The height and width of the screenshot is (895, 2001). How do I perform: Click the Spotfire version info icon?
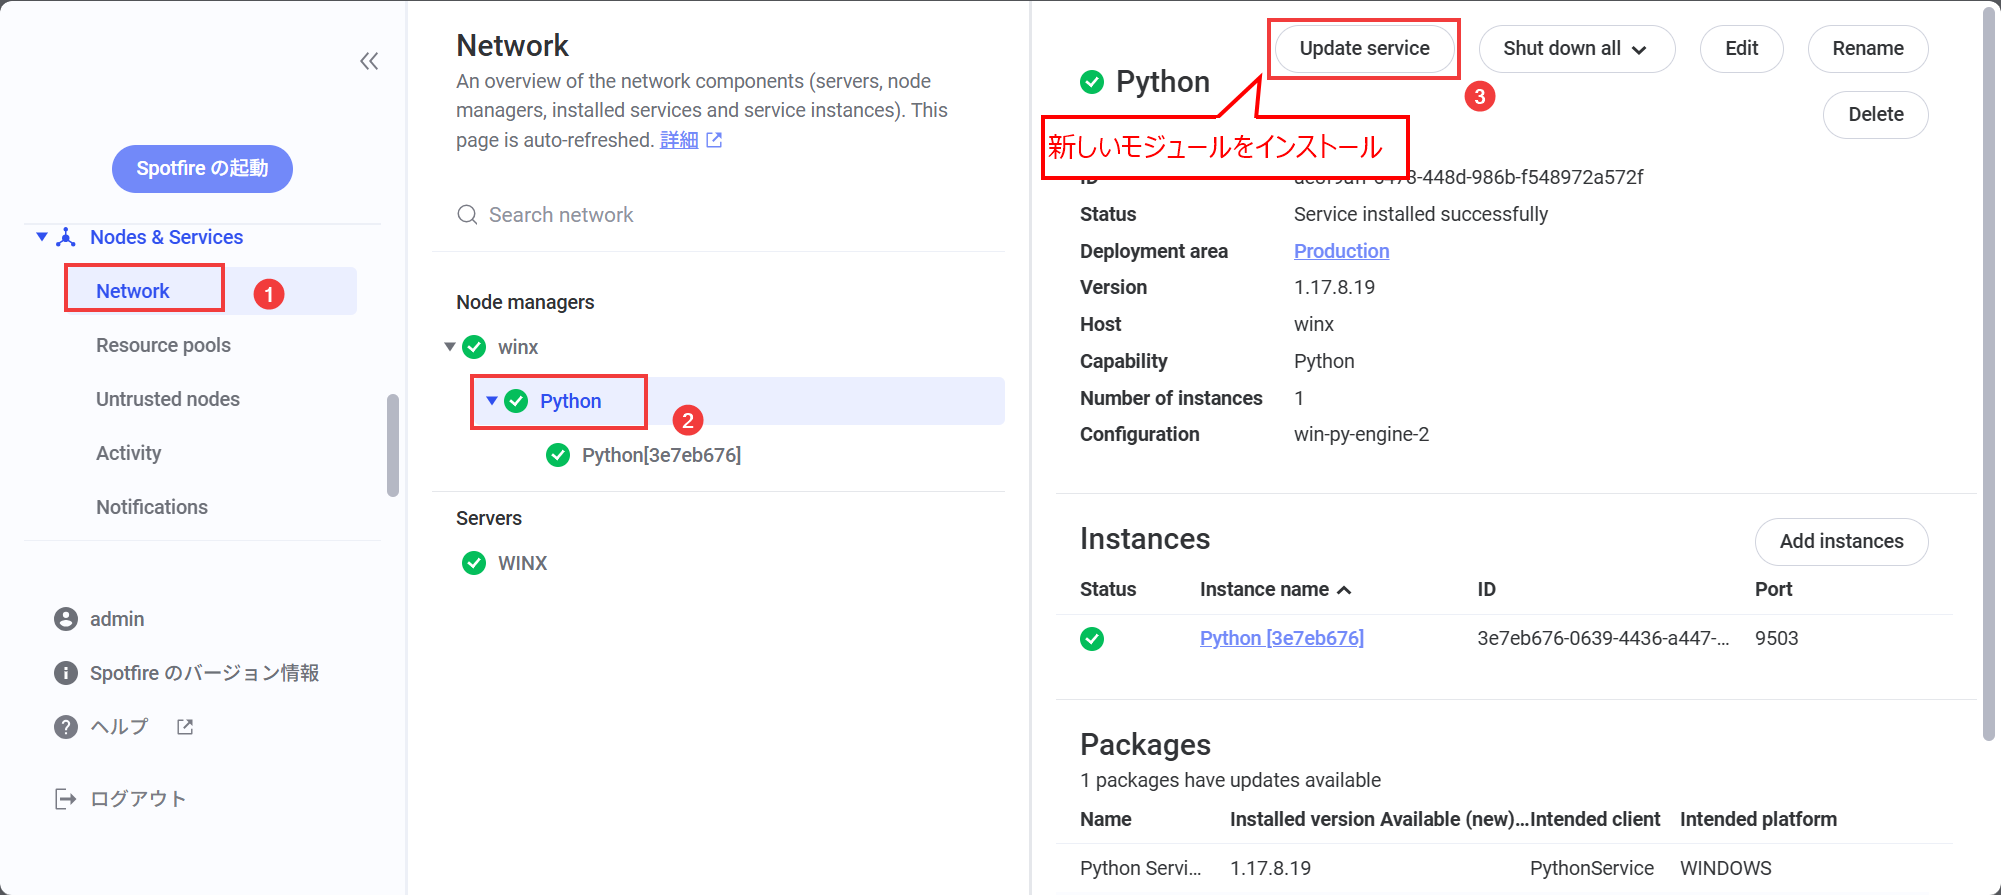(x=66, y=673)
